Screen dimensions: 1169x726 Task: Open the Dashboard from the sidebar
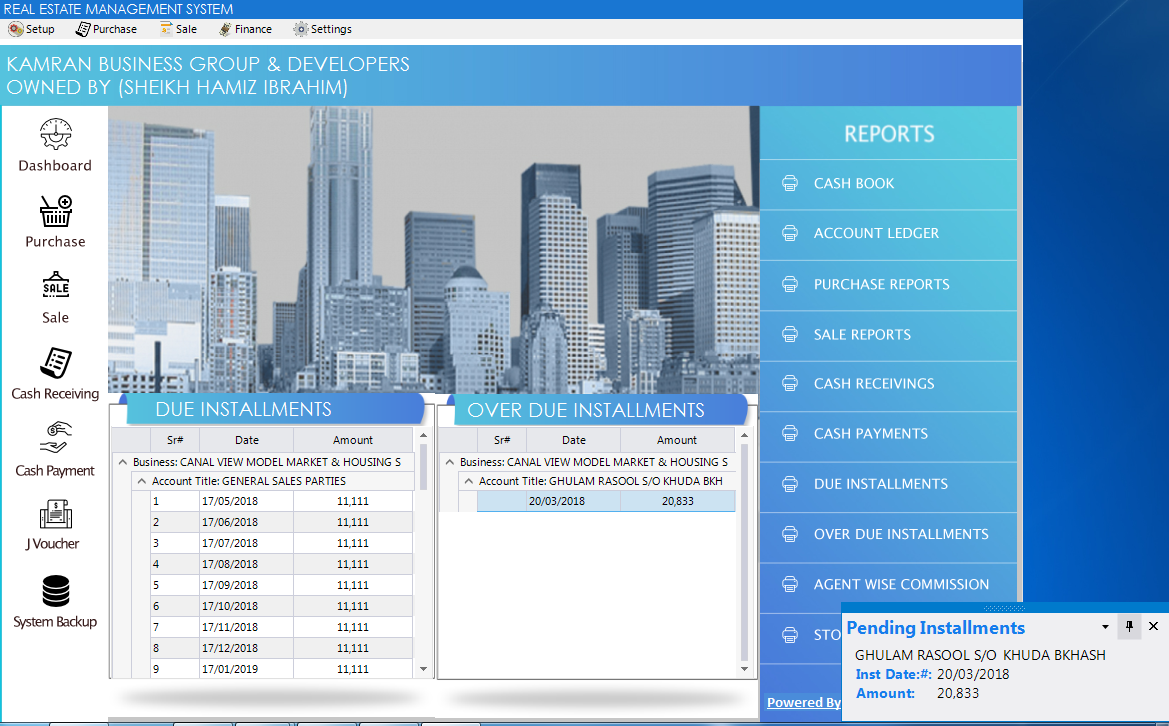coord(55,145)
